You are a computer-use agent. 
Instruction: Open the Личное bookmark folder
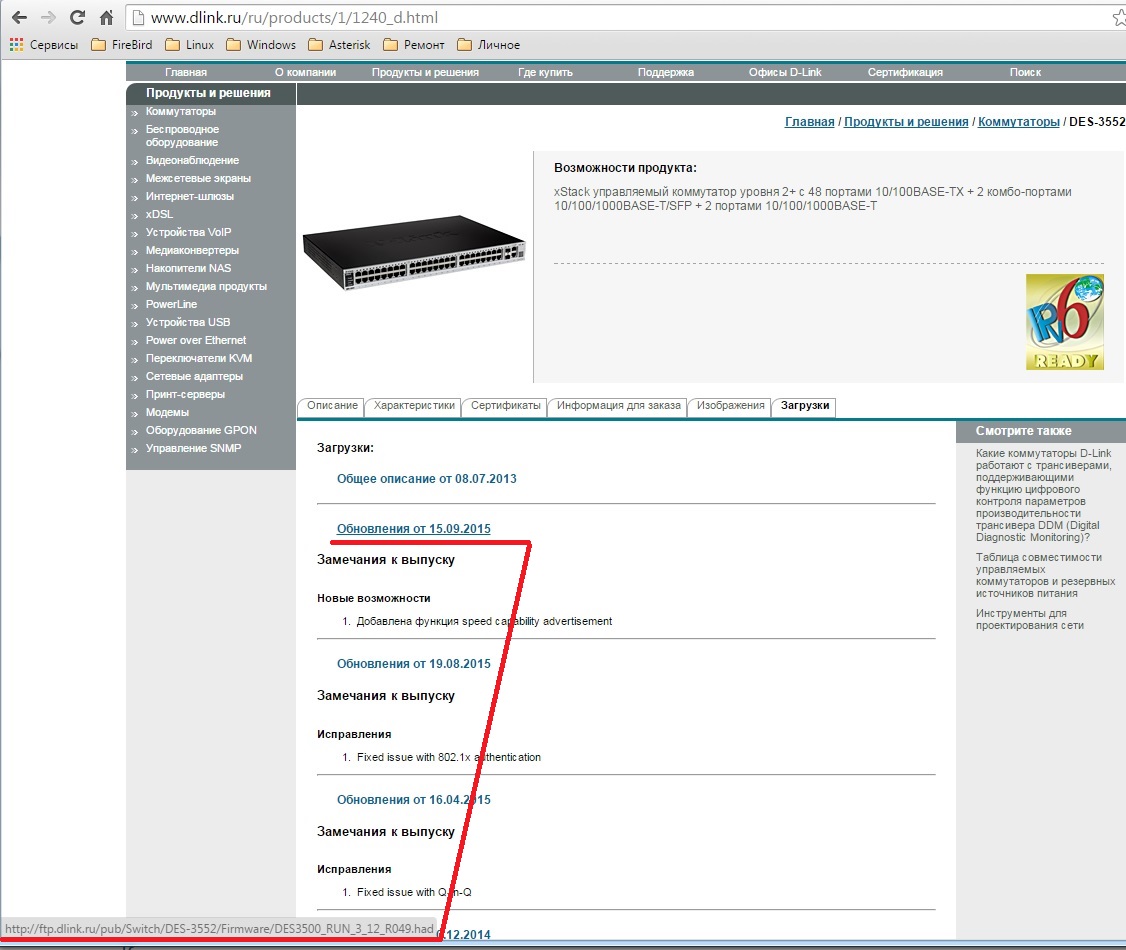click(x=488, y=45)
